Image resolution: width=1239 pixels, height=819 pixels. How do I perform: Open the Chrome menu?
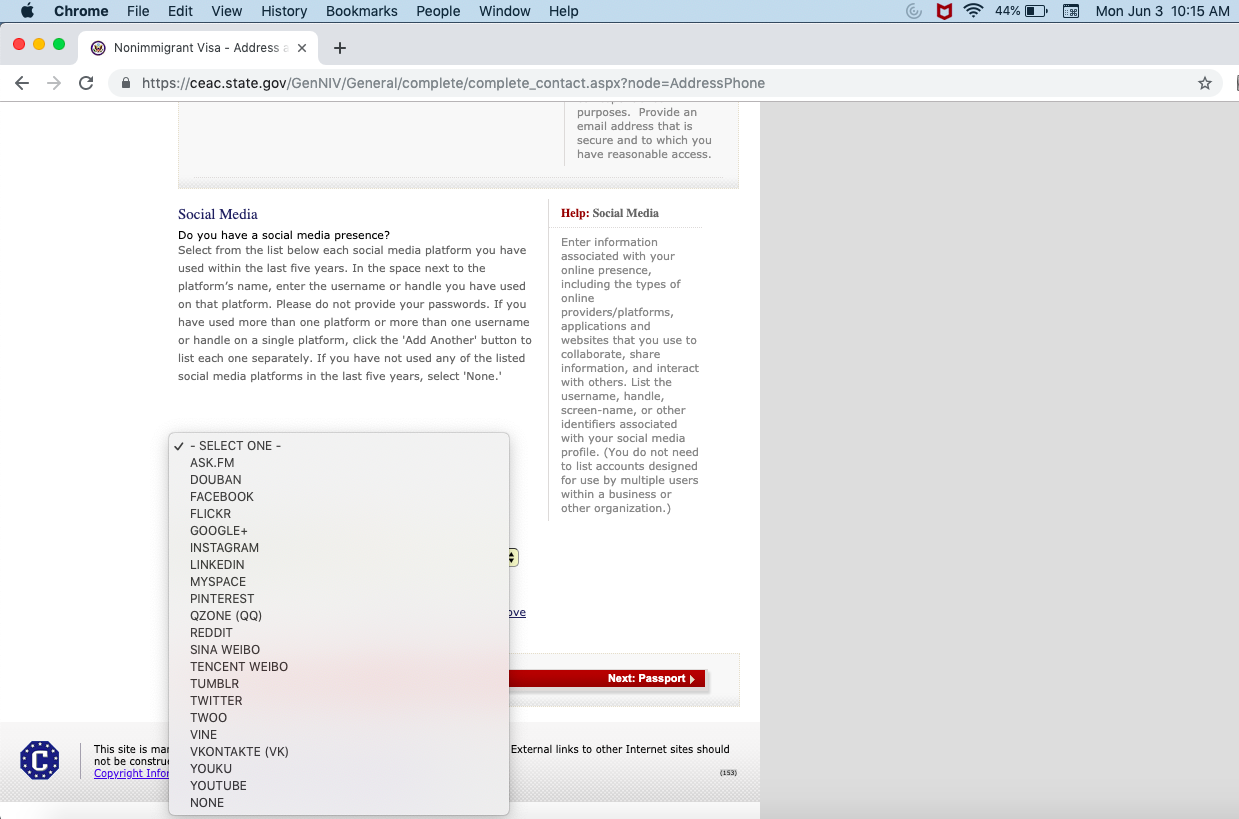81,11
